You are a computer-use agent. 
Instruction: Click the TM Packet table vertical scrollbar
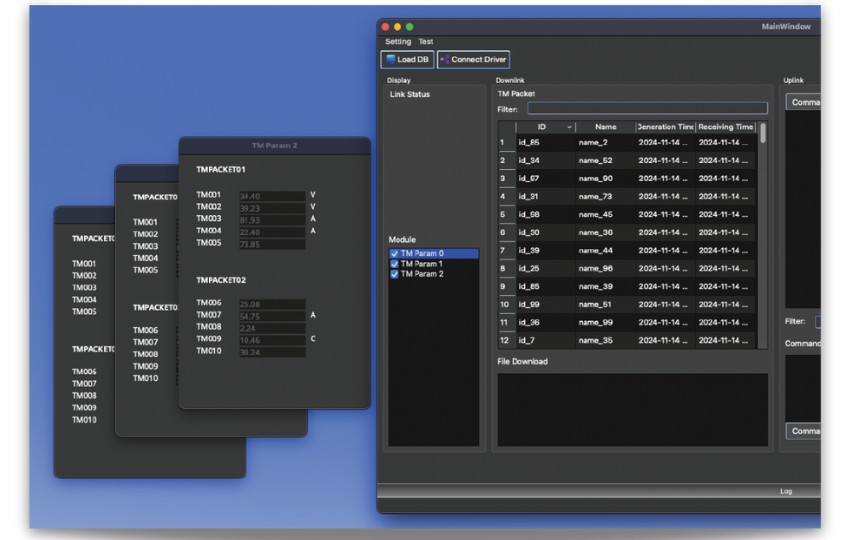763,134
